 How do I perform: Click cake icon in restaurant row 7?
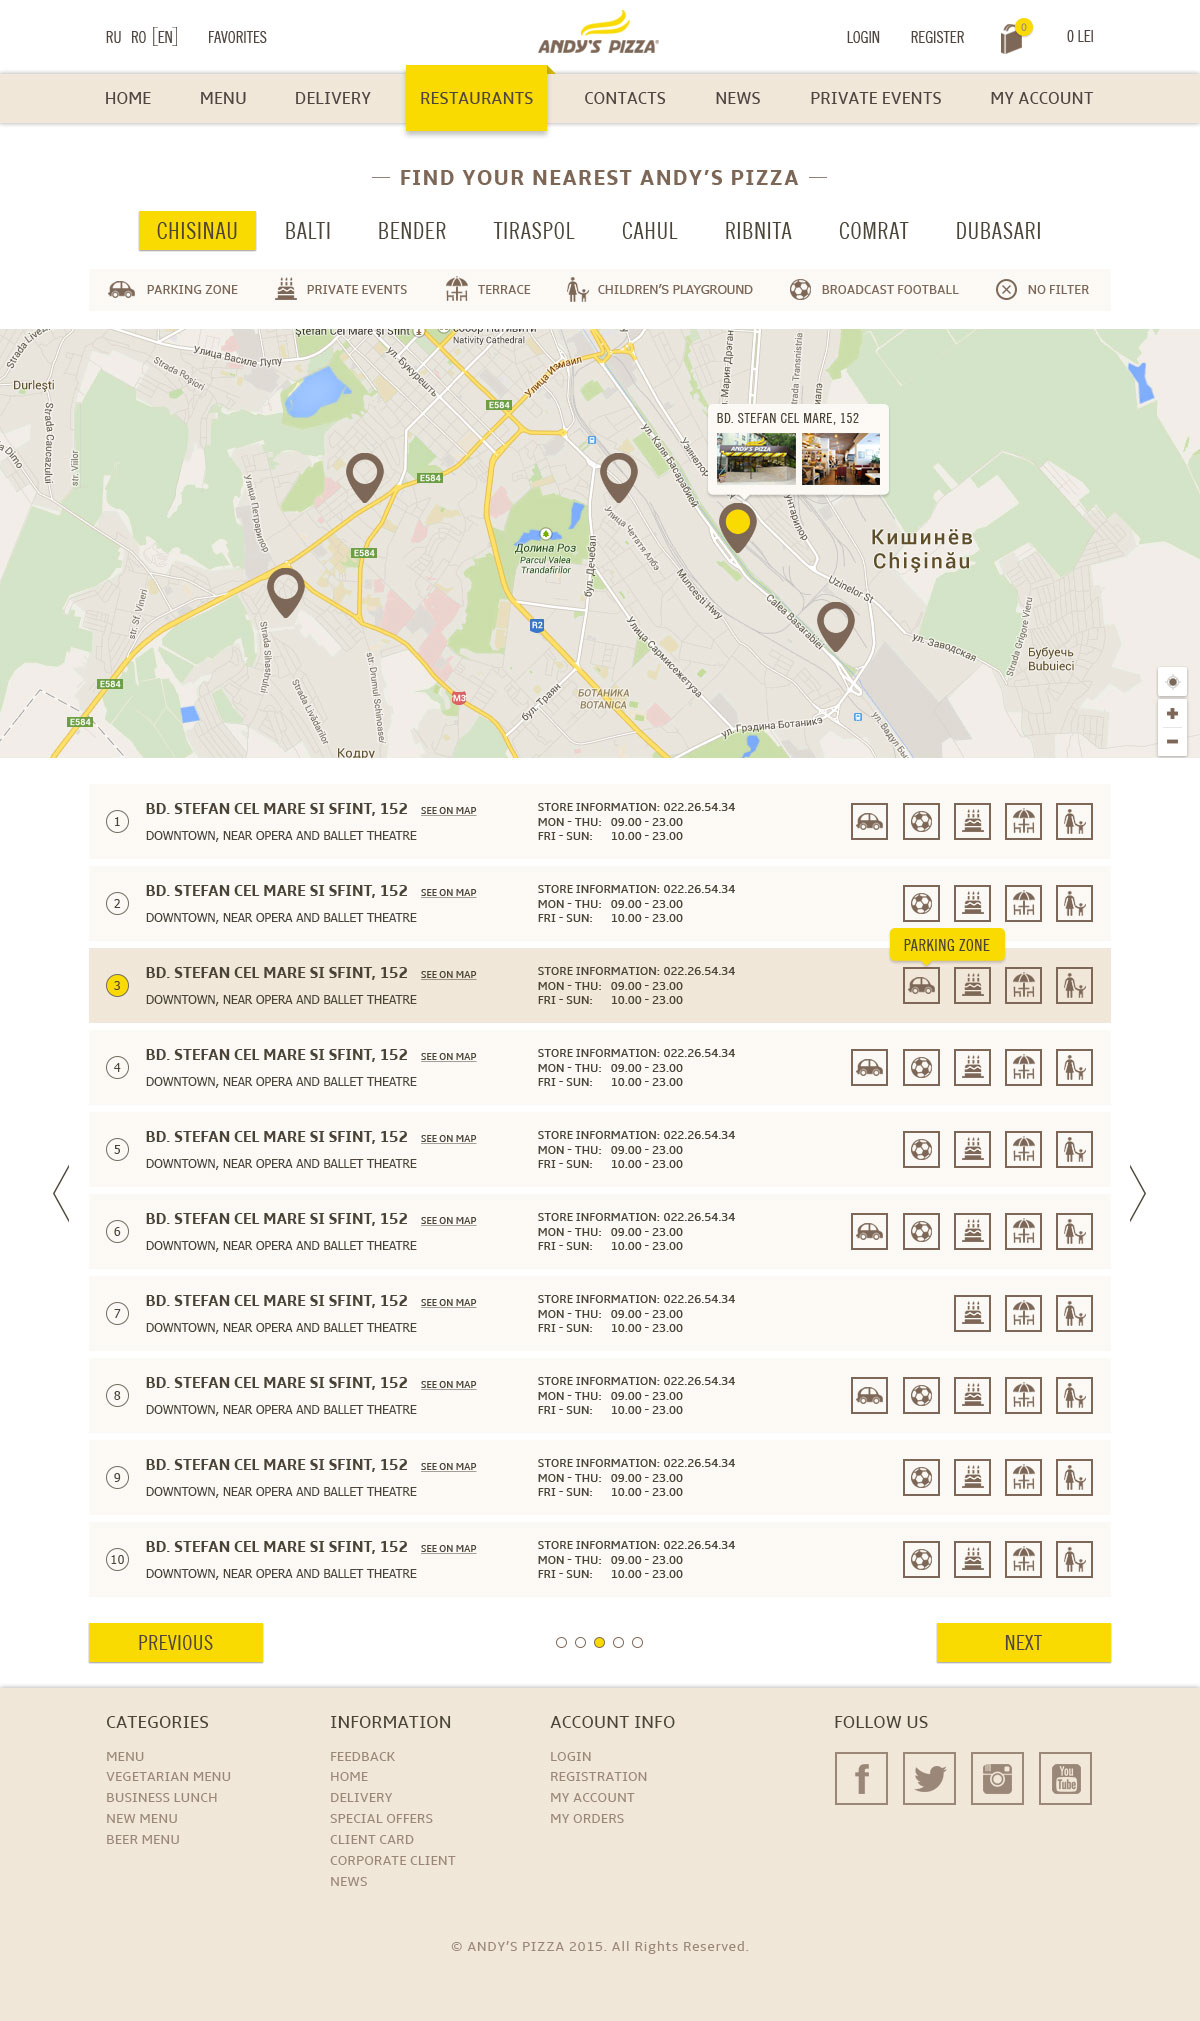(x=972, y=1314)
